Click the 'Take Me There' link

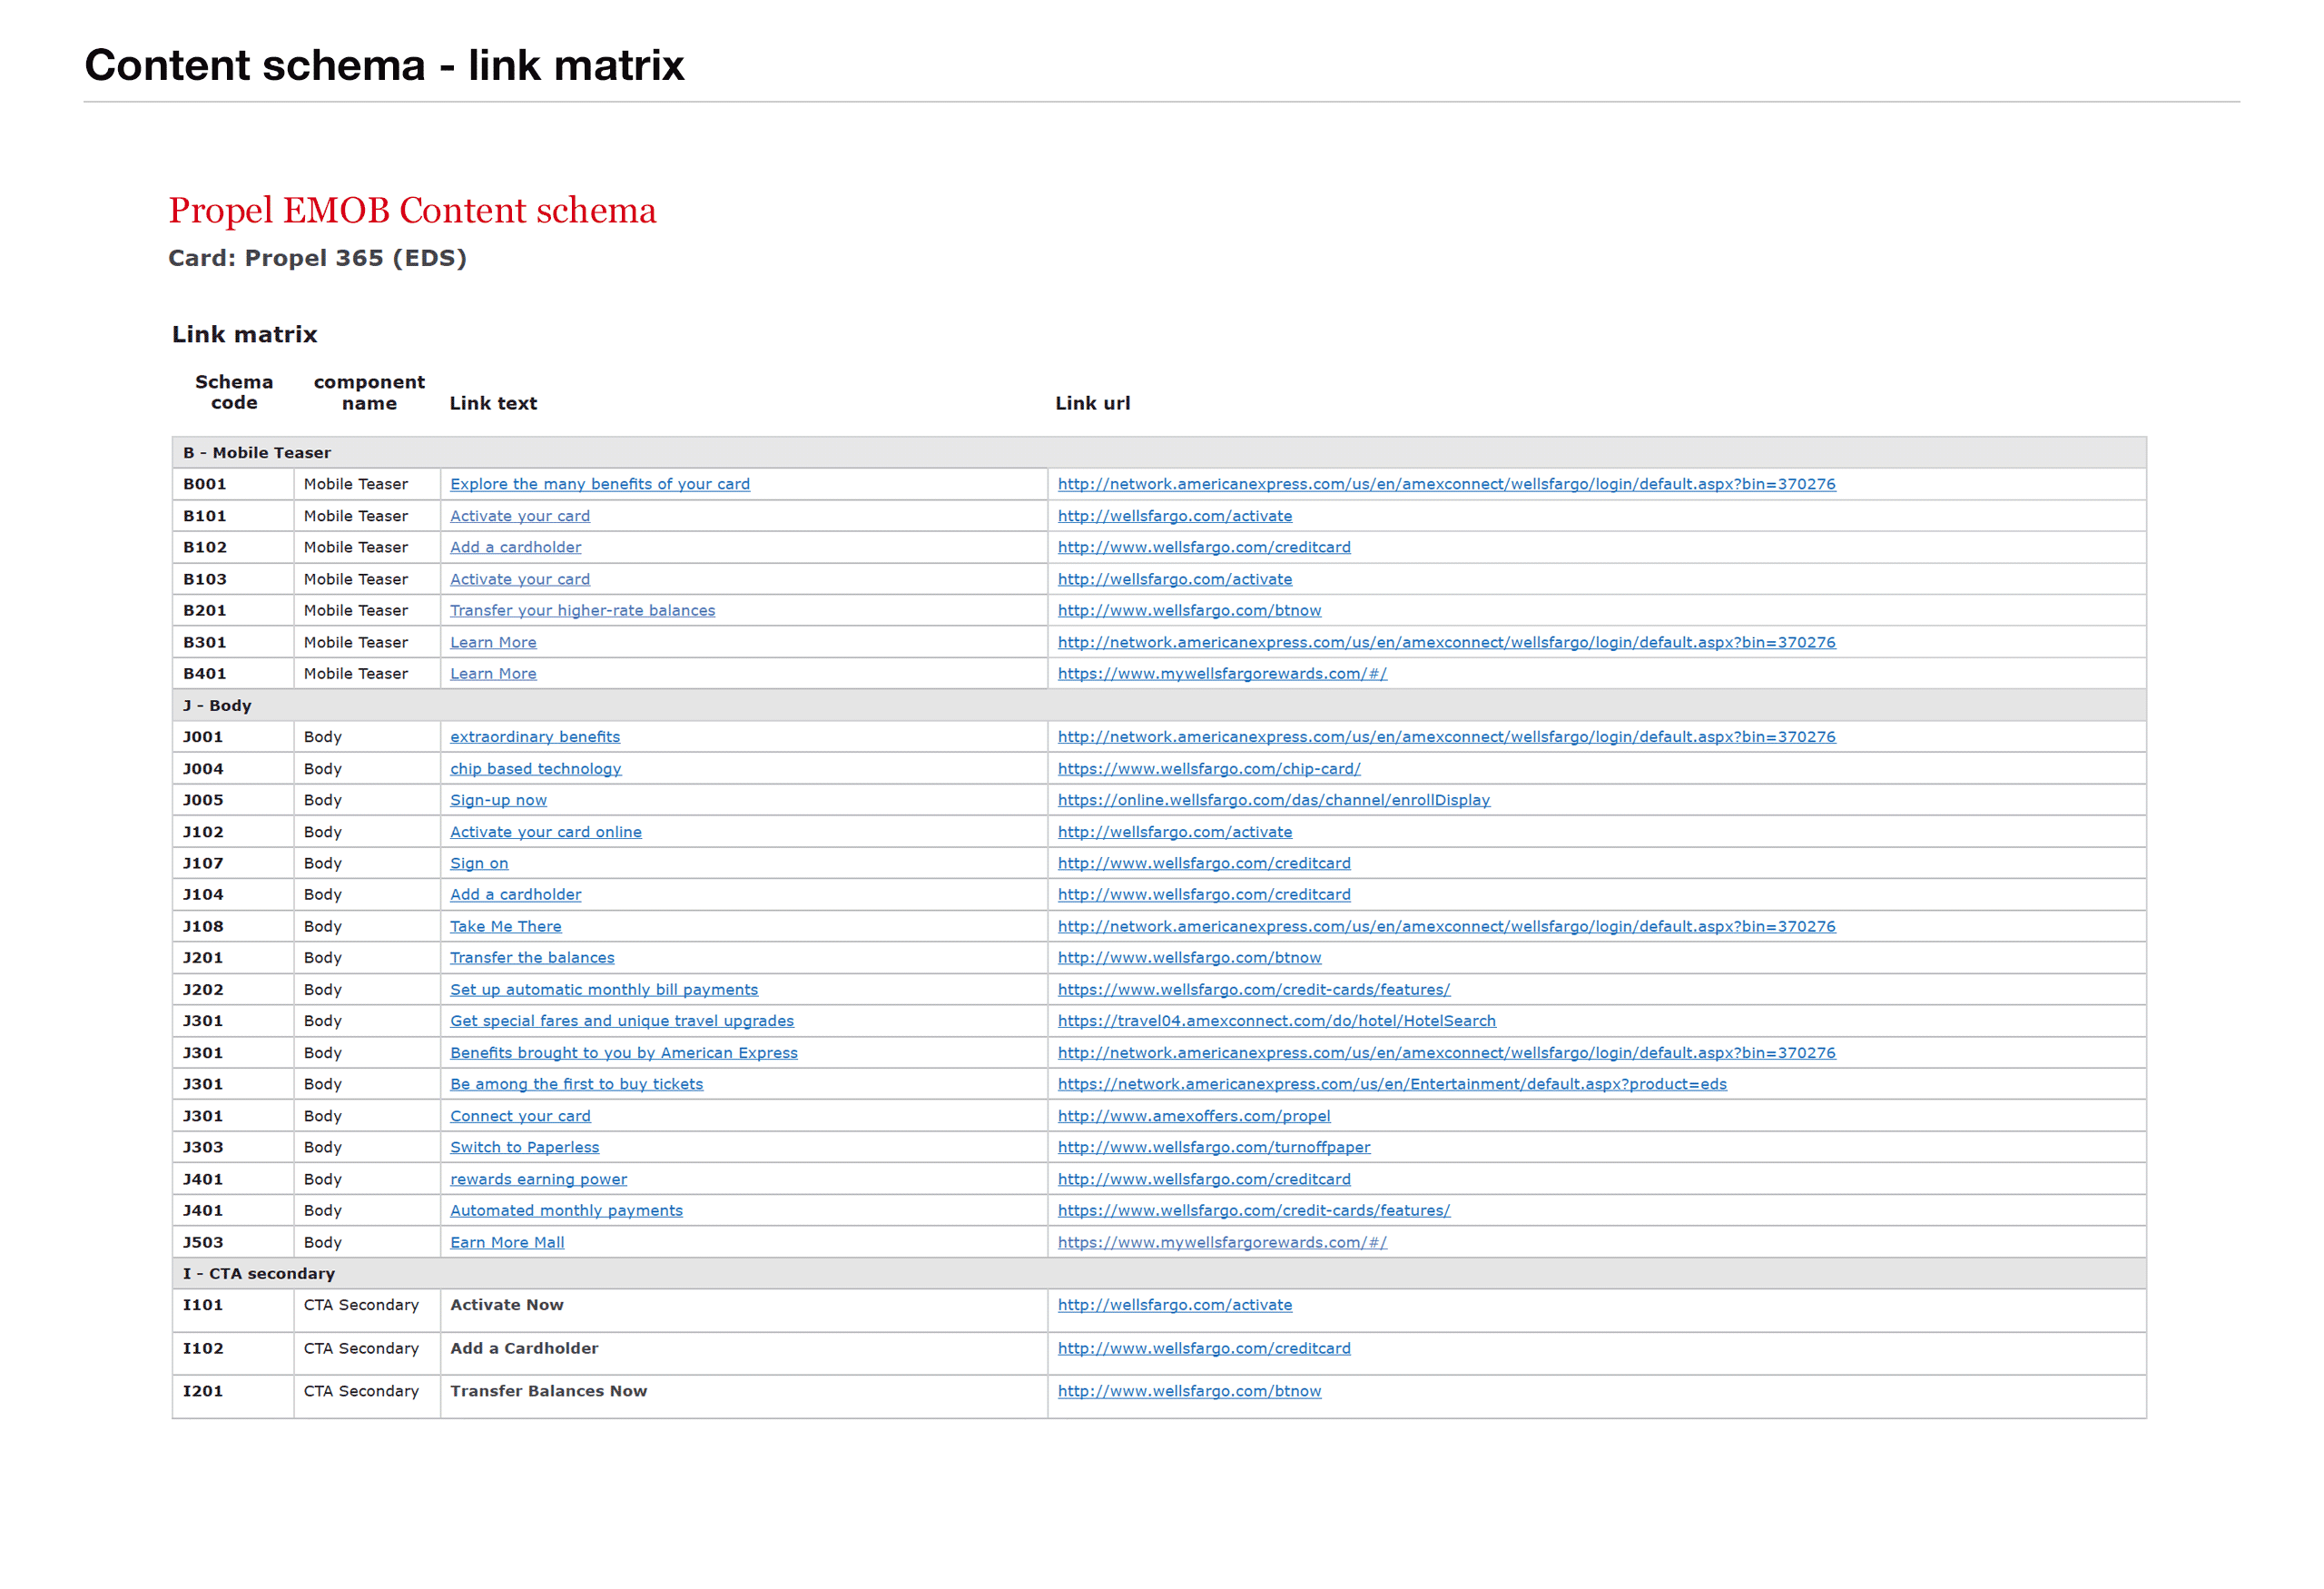[505, 927]
